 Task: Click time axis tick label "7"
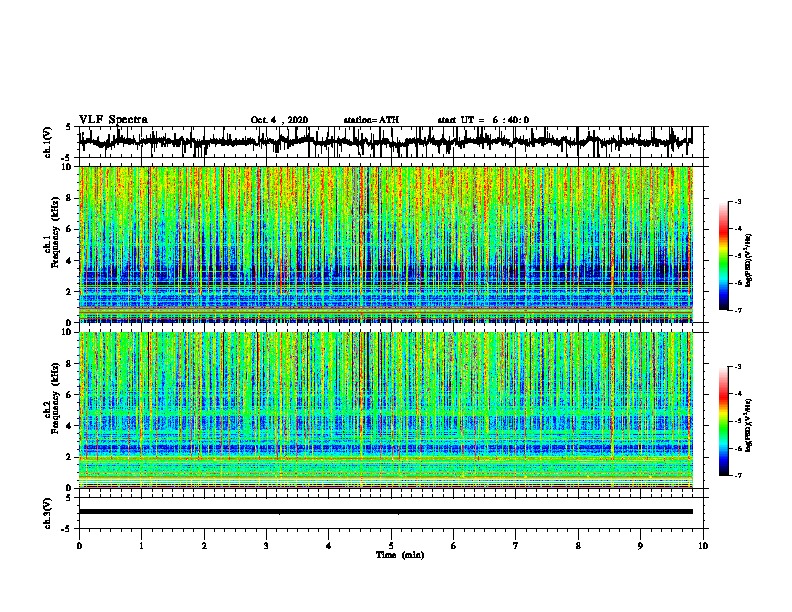tap(516, 546)
